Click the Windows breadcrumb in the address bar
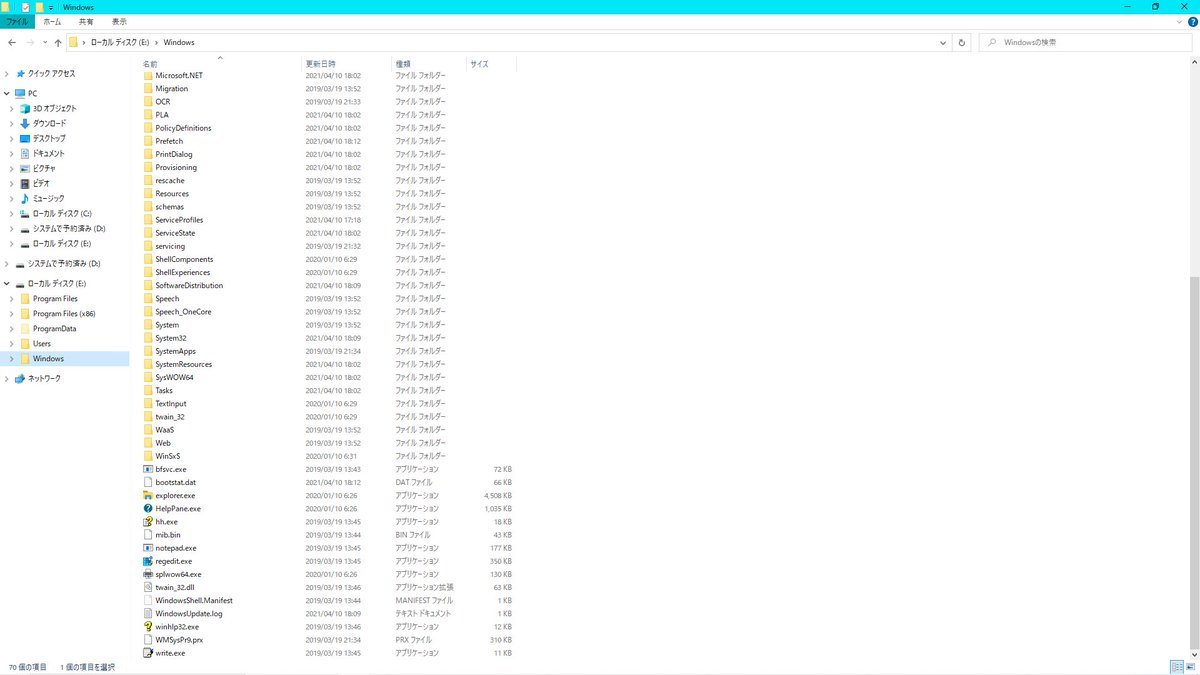This screenshot has height=675, width=1200. (179, 43)
